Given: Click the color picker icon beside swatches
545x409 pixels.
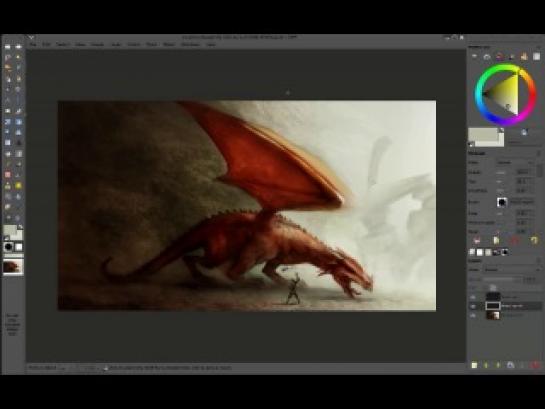Looking at the screenshot, I should [524, 132].
